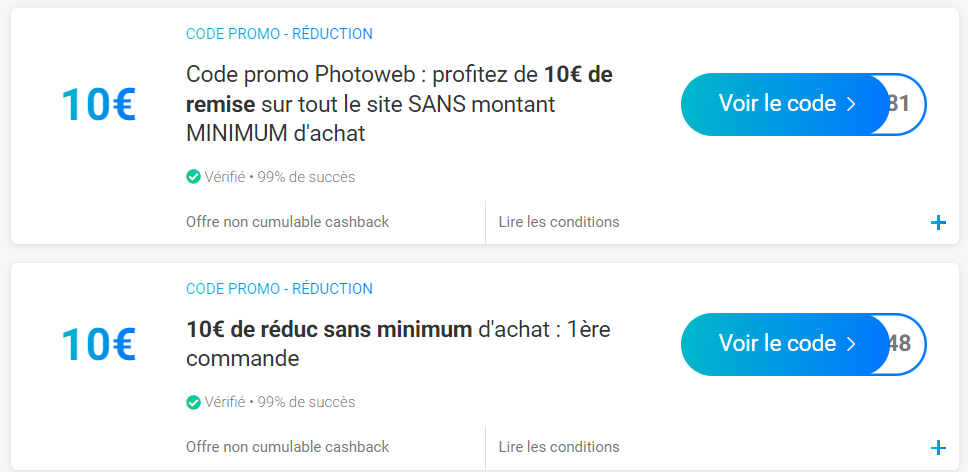The image size is (968, 472).
Task: Expand conditions with first offer's plus icon
Action: (x=938, y=223)
